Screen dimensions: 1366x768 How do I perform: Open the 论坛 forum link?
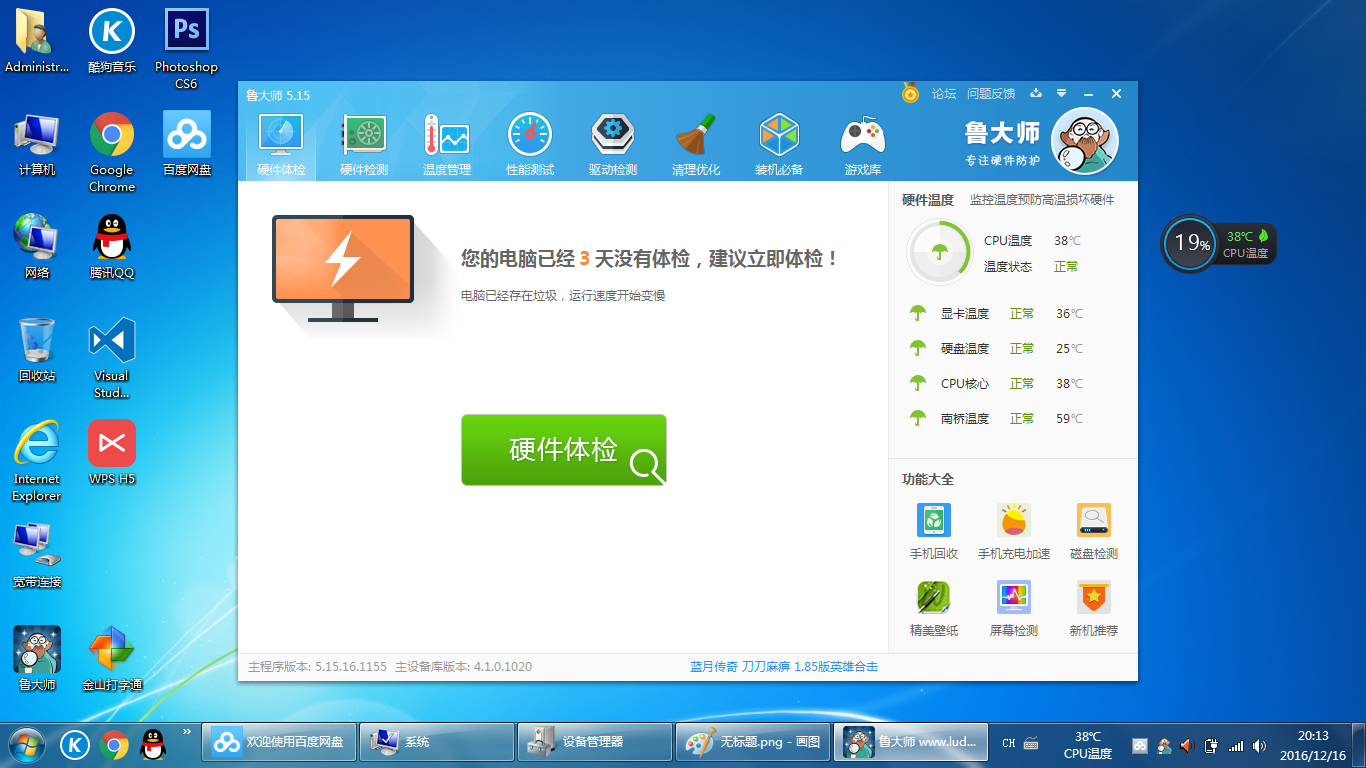tap(944, 94)
